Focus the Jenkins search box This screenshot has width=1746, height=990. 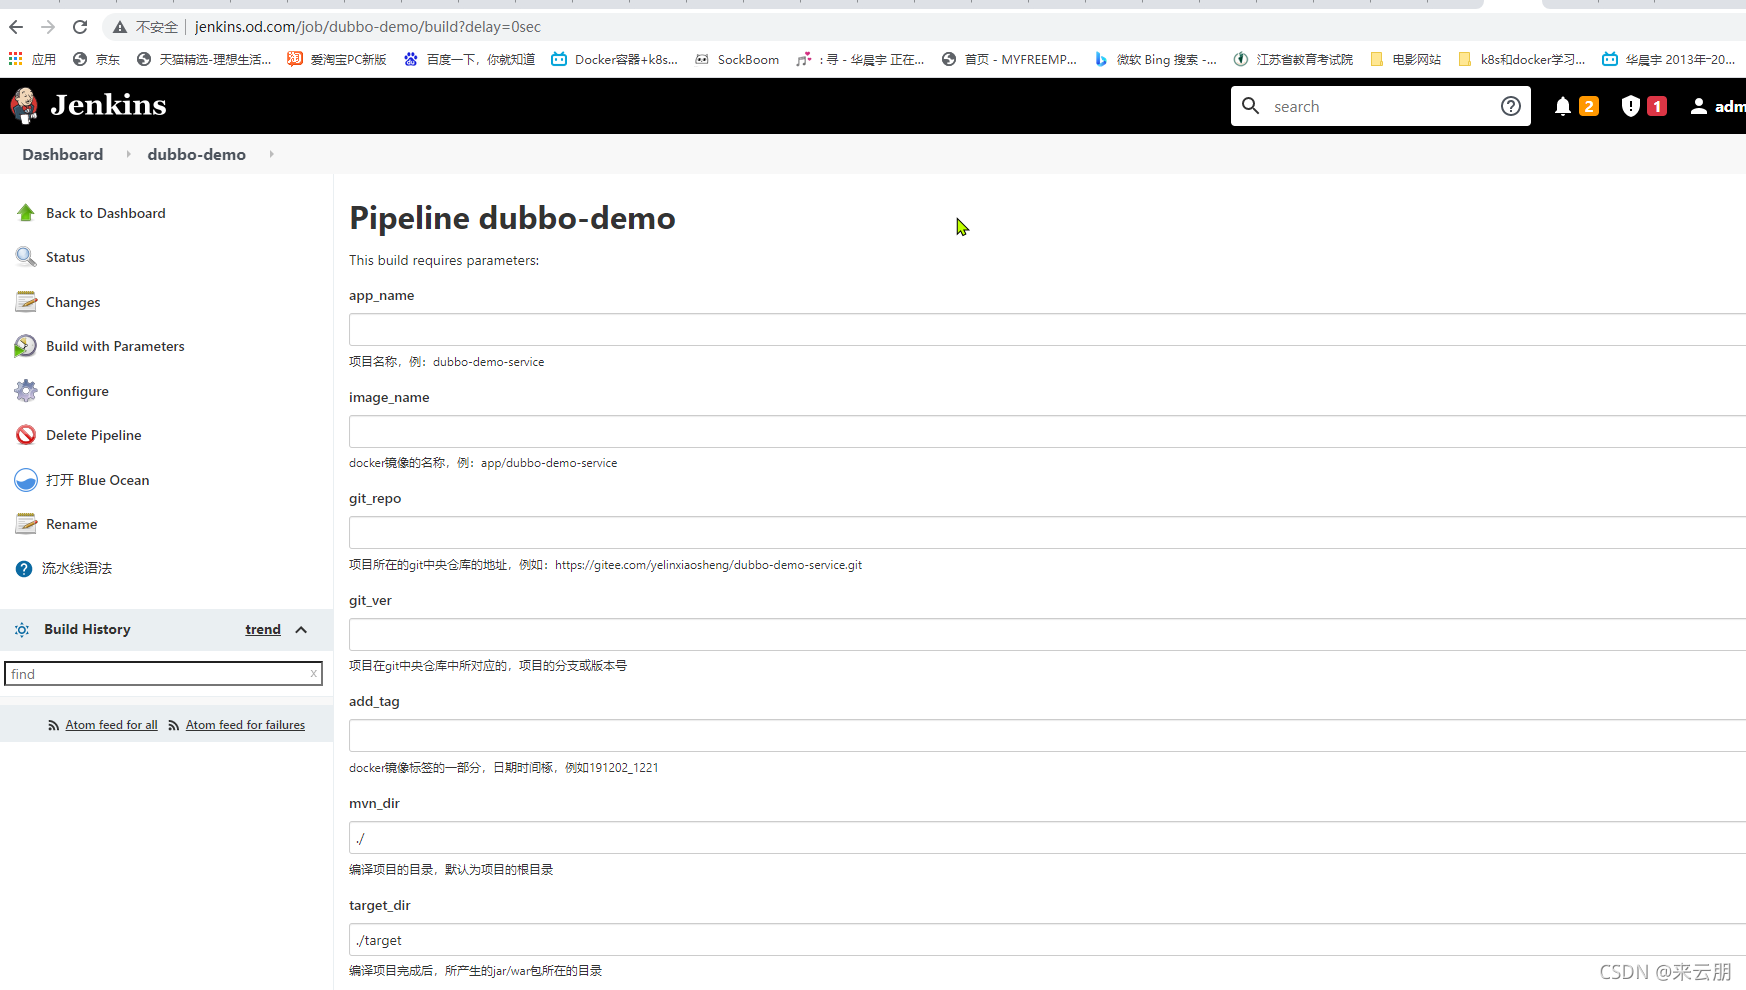(1380, 106)
